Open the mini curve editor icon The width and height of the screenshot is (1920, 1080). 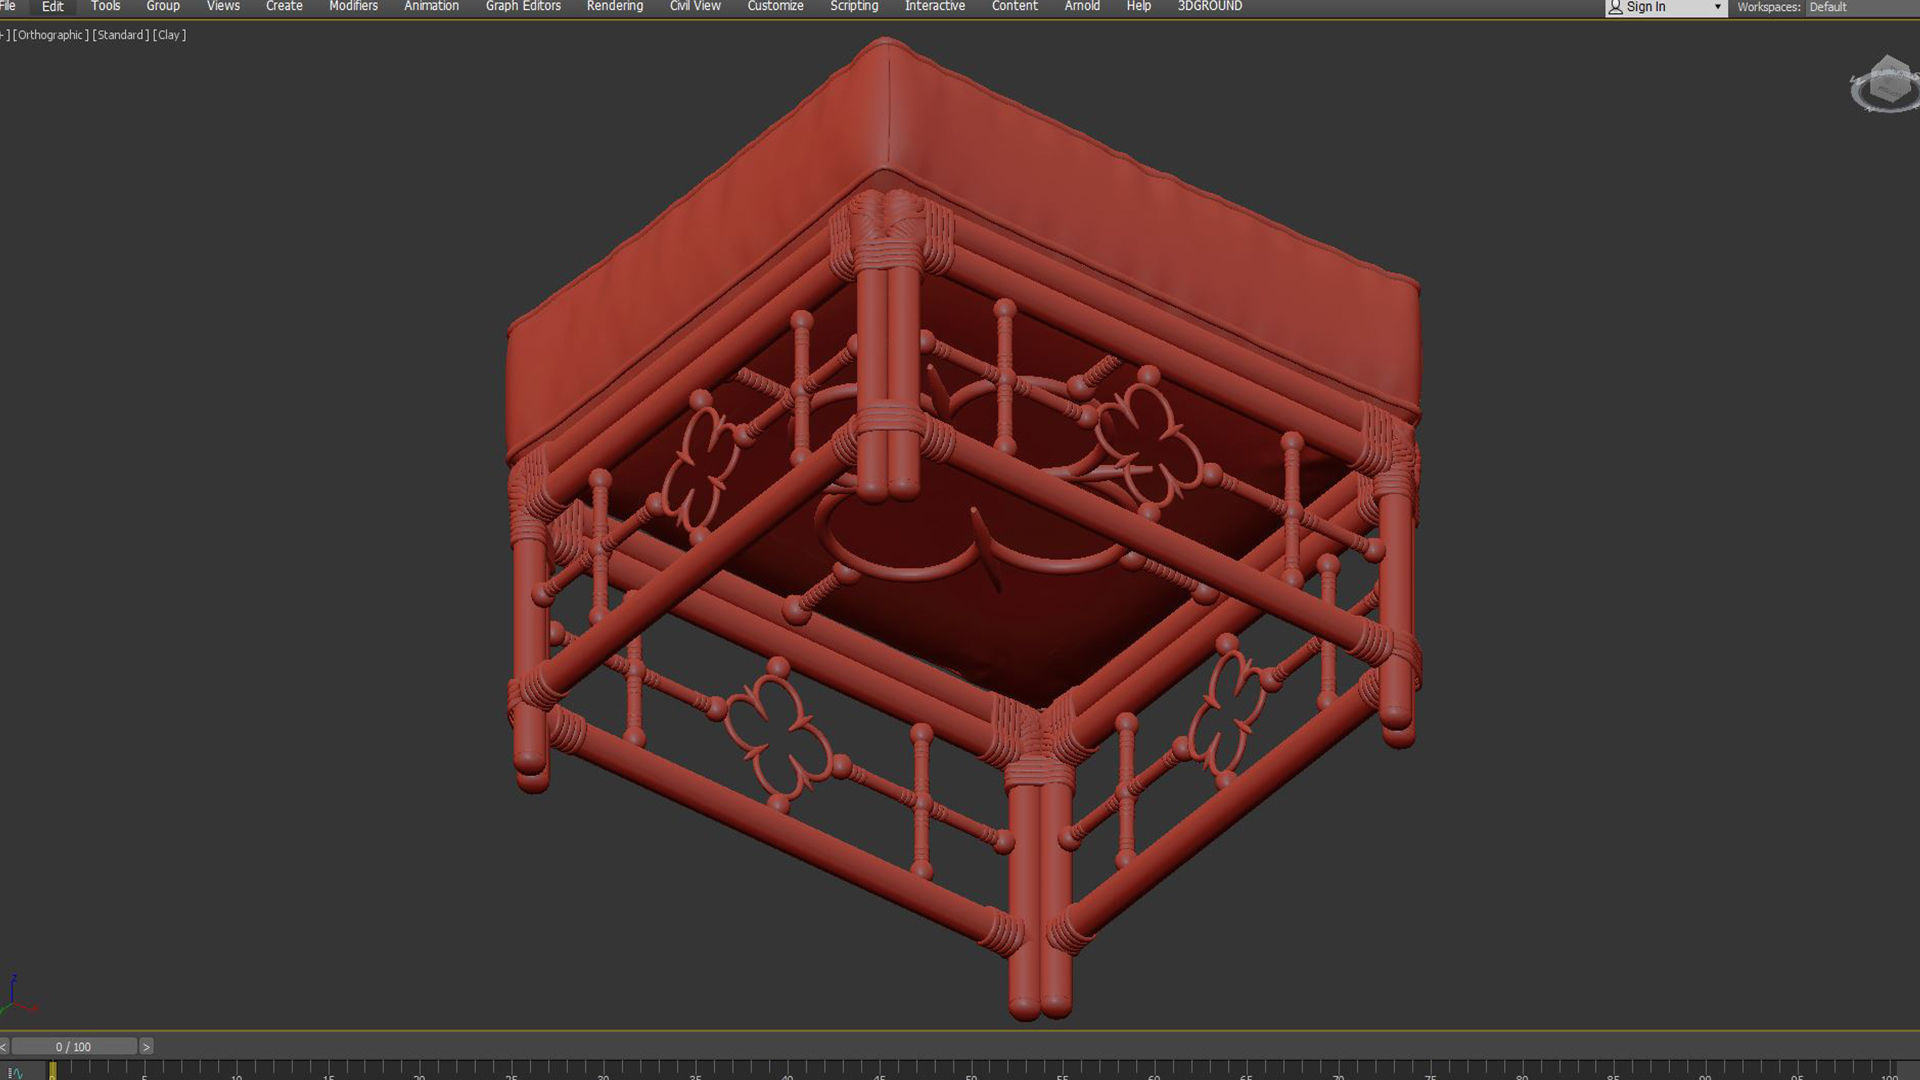[x=16, y=1072]
